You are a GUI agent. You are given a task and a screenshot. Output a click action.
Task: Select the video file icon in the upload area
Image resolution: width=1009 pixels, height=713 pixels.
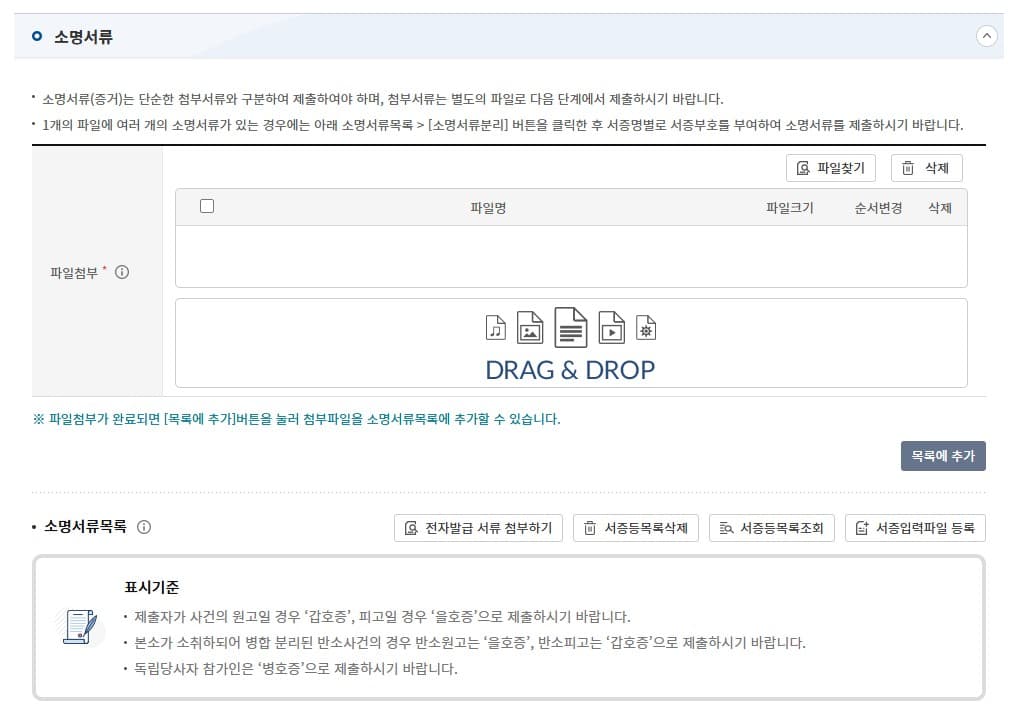pos(612,327)
